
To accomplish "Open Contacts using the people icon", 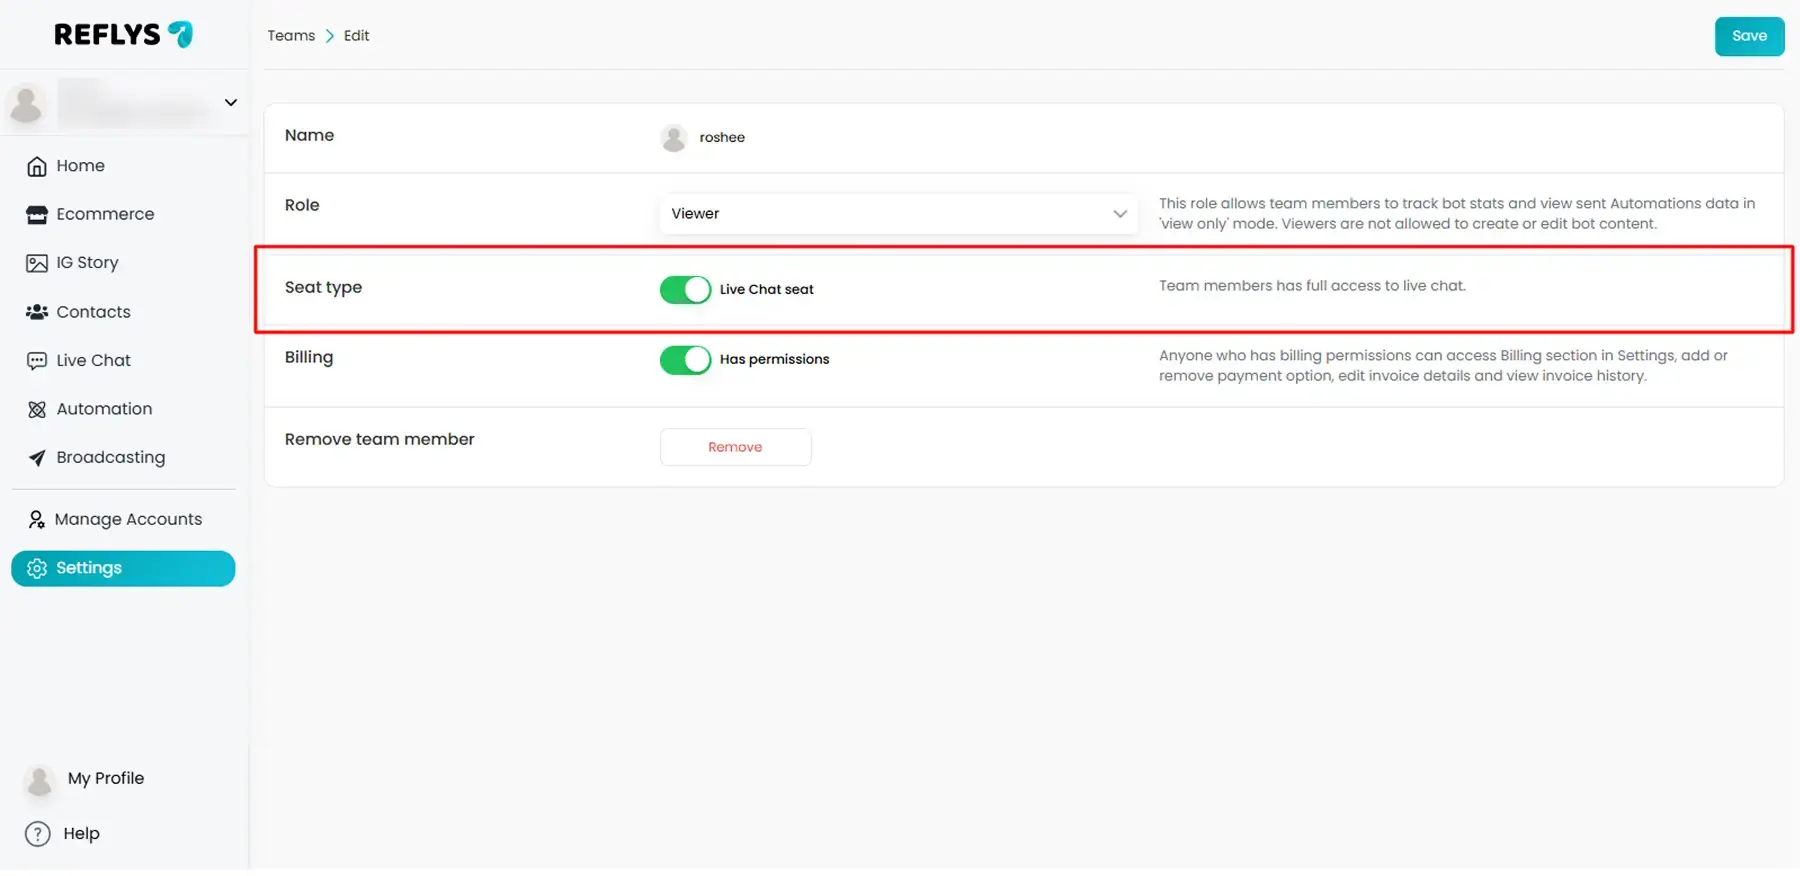I will pyautogui.click(x=37, y=312).
